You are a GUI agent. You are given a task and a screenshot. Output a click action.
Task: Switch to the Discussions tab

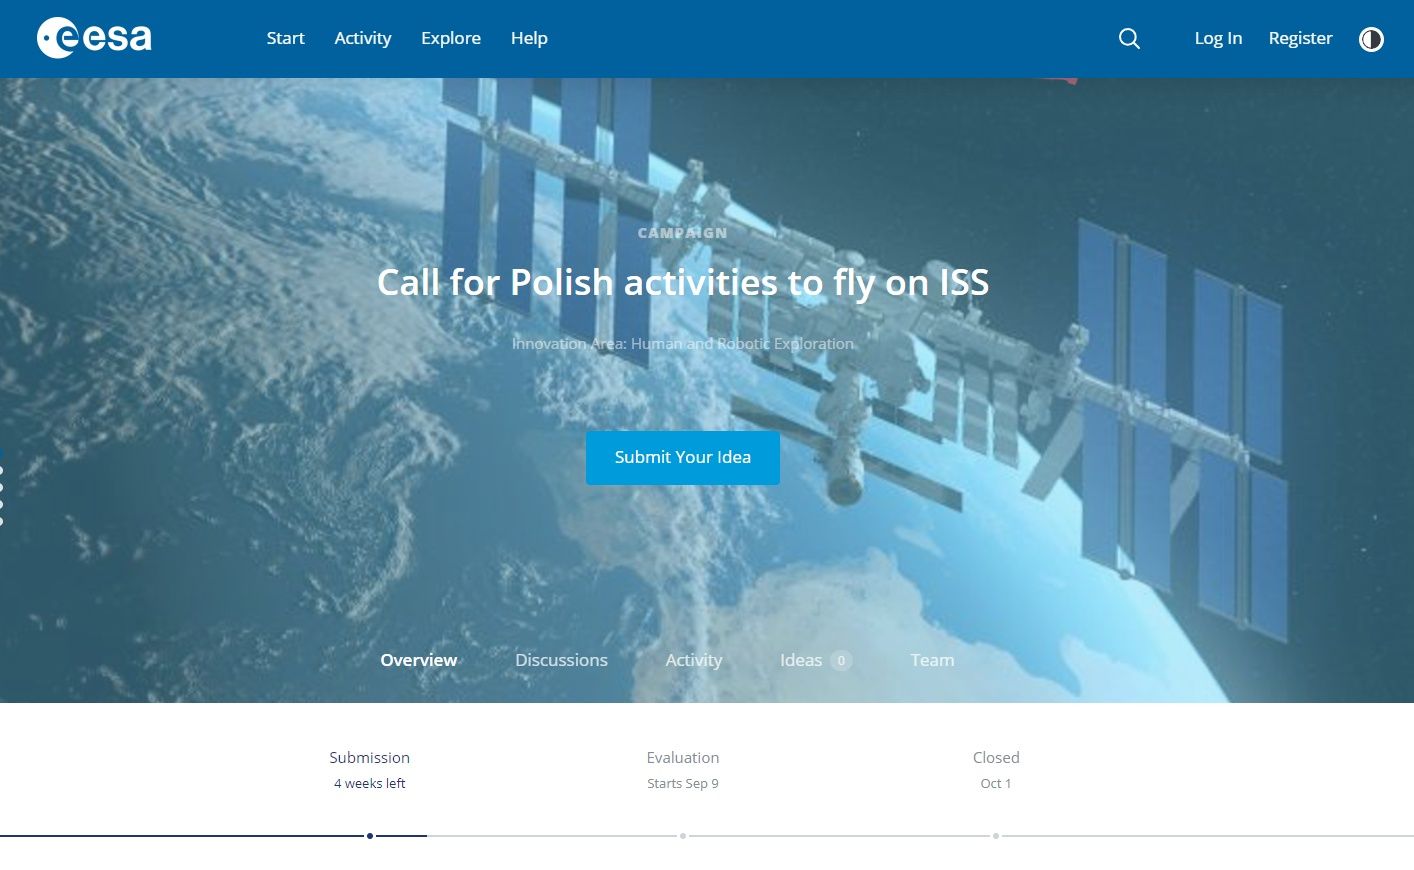tap(561, 660)
